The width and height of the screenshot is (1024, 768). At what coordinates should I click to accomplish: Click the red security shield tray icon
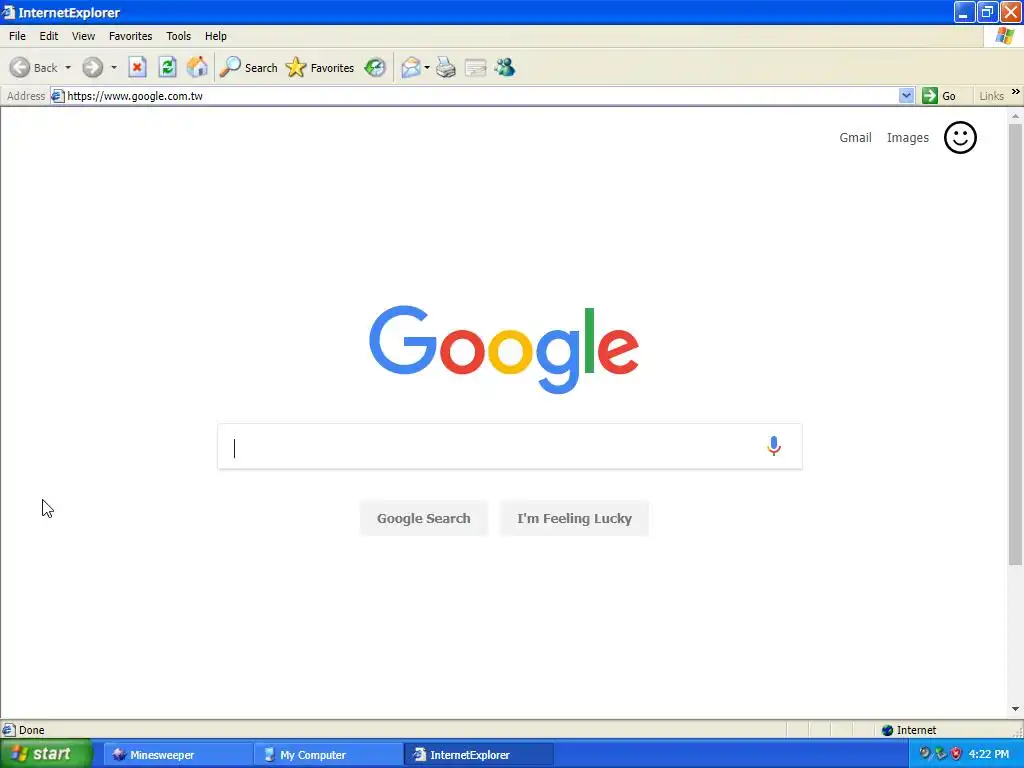click(x=956, y=754)
